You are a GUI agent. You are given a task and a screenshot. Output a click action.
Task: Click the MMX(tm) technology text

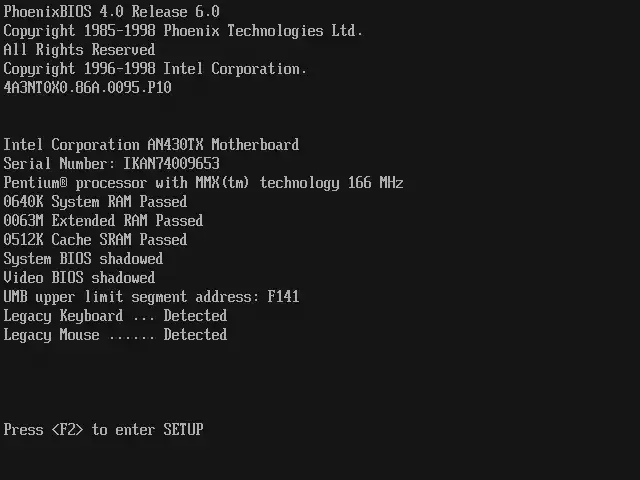tap(267, 183)
